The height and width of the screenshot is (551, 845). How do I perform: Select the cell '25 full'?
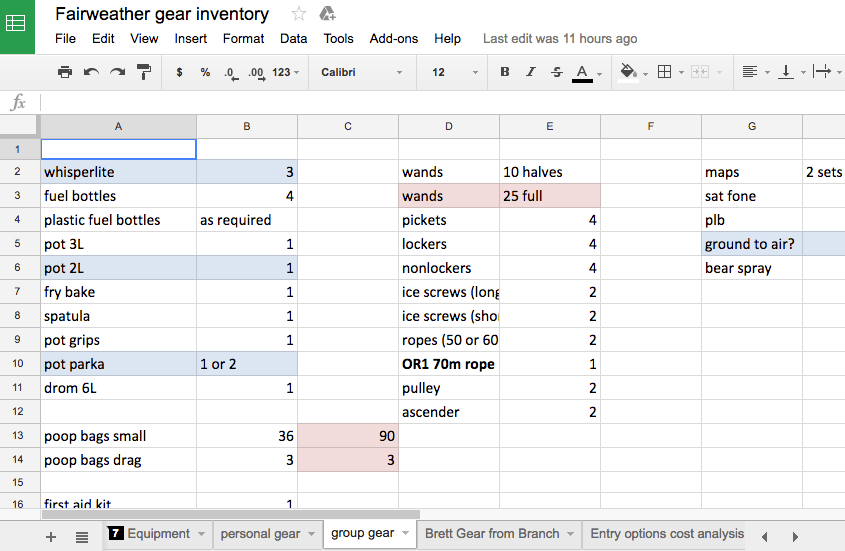click(x=550, y=196)
